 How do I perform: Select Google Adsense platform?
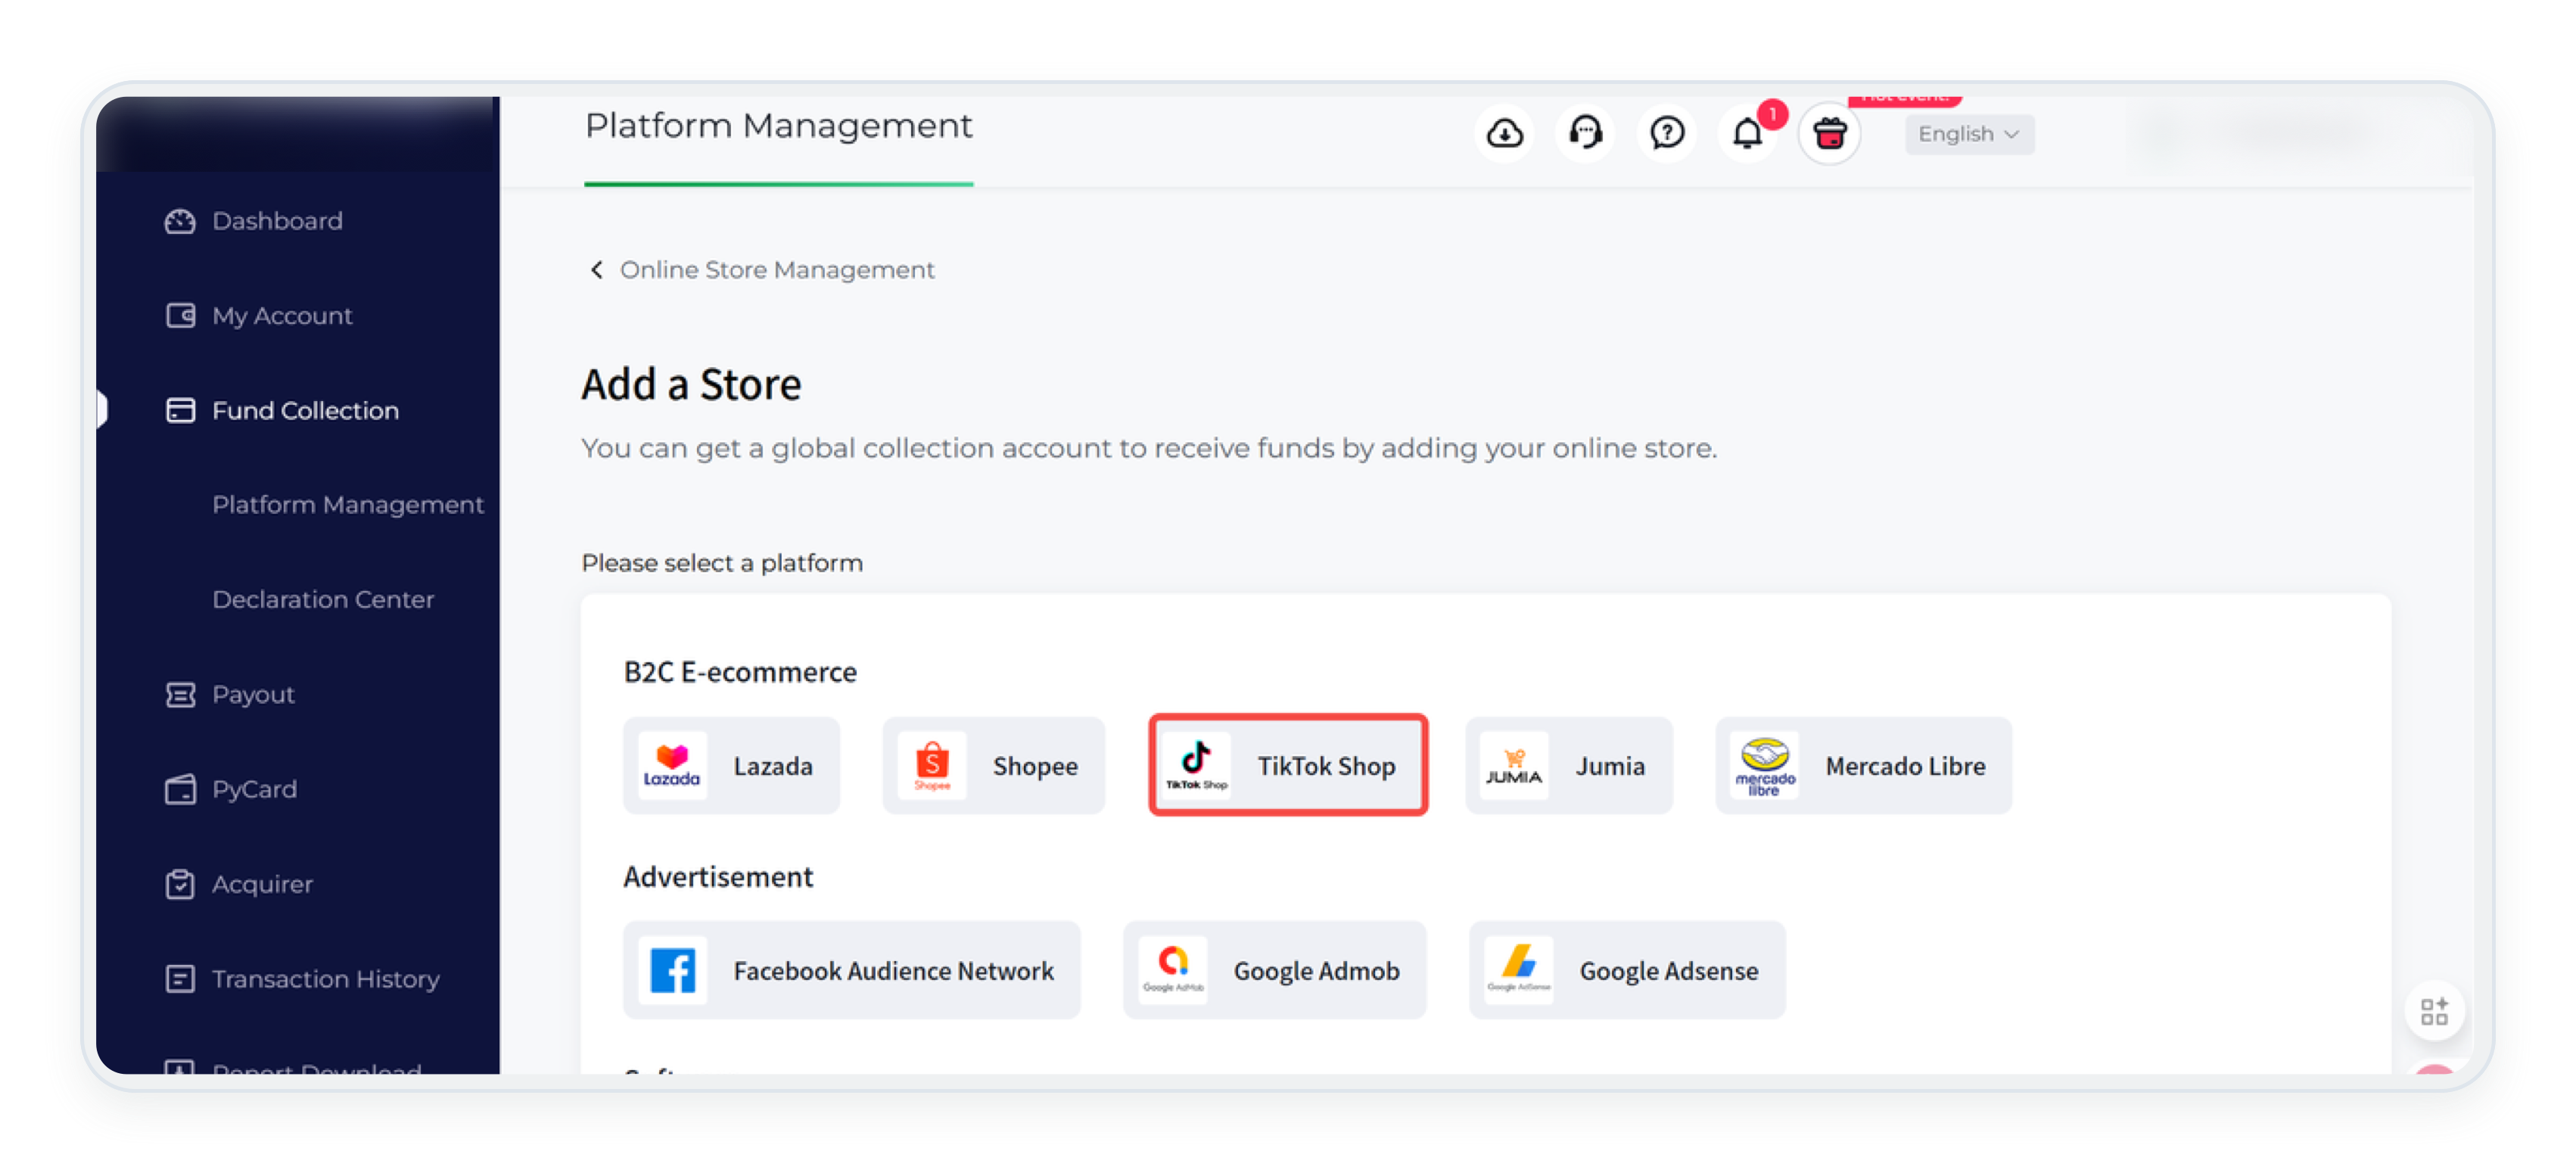(x=1627, y=971)
